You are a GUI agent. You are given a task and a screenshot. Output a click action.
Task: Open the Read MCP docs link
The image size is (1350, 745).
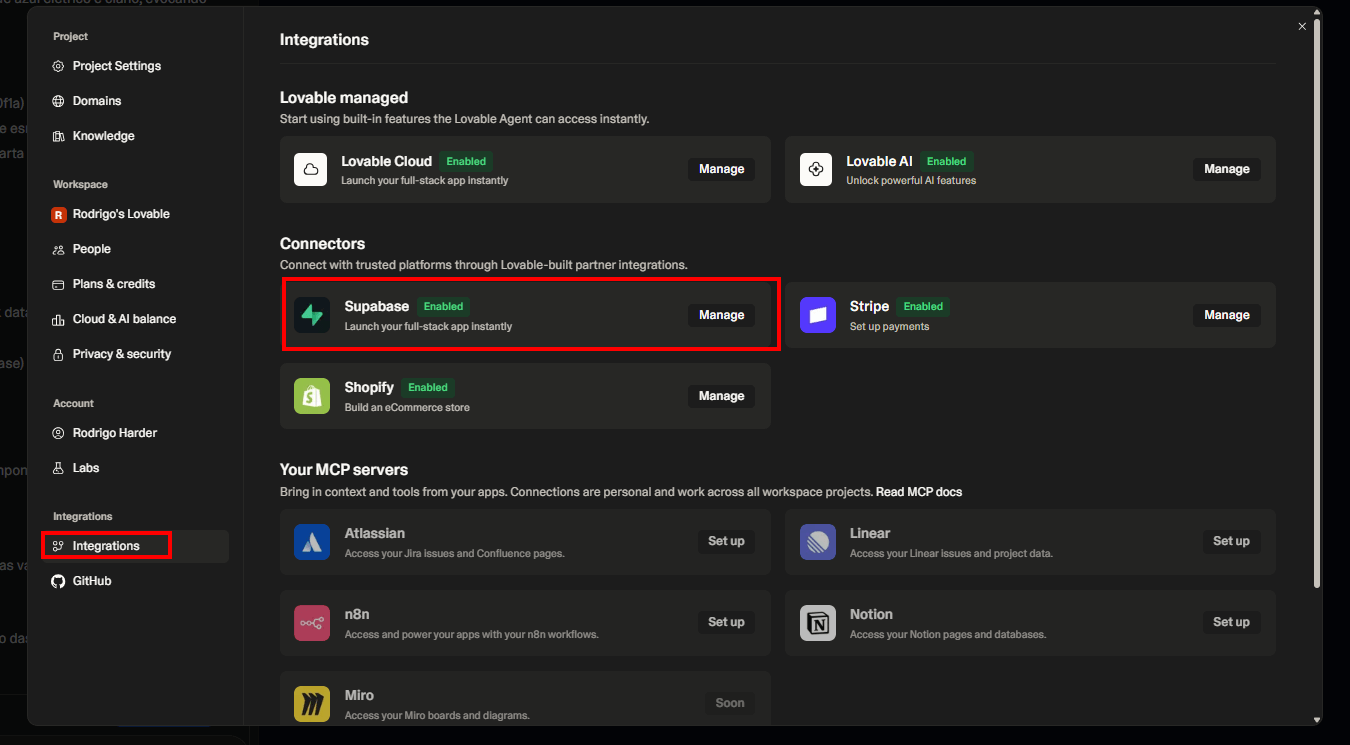tap(919, 492)
